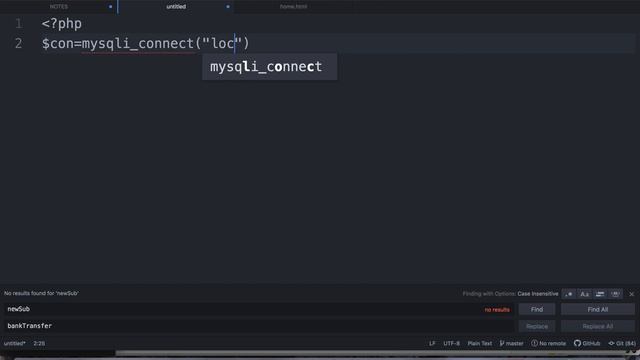640x360 pixels.
Task: Click the modified dot on the NOTES tab
Action: [x=111, y=7]
